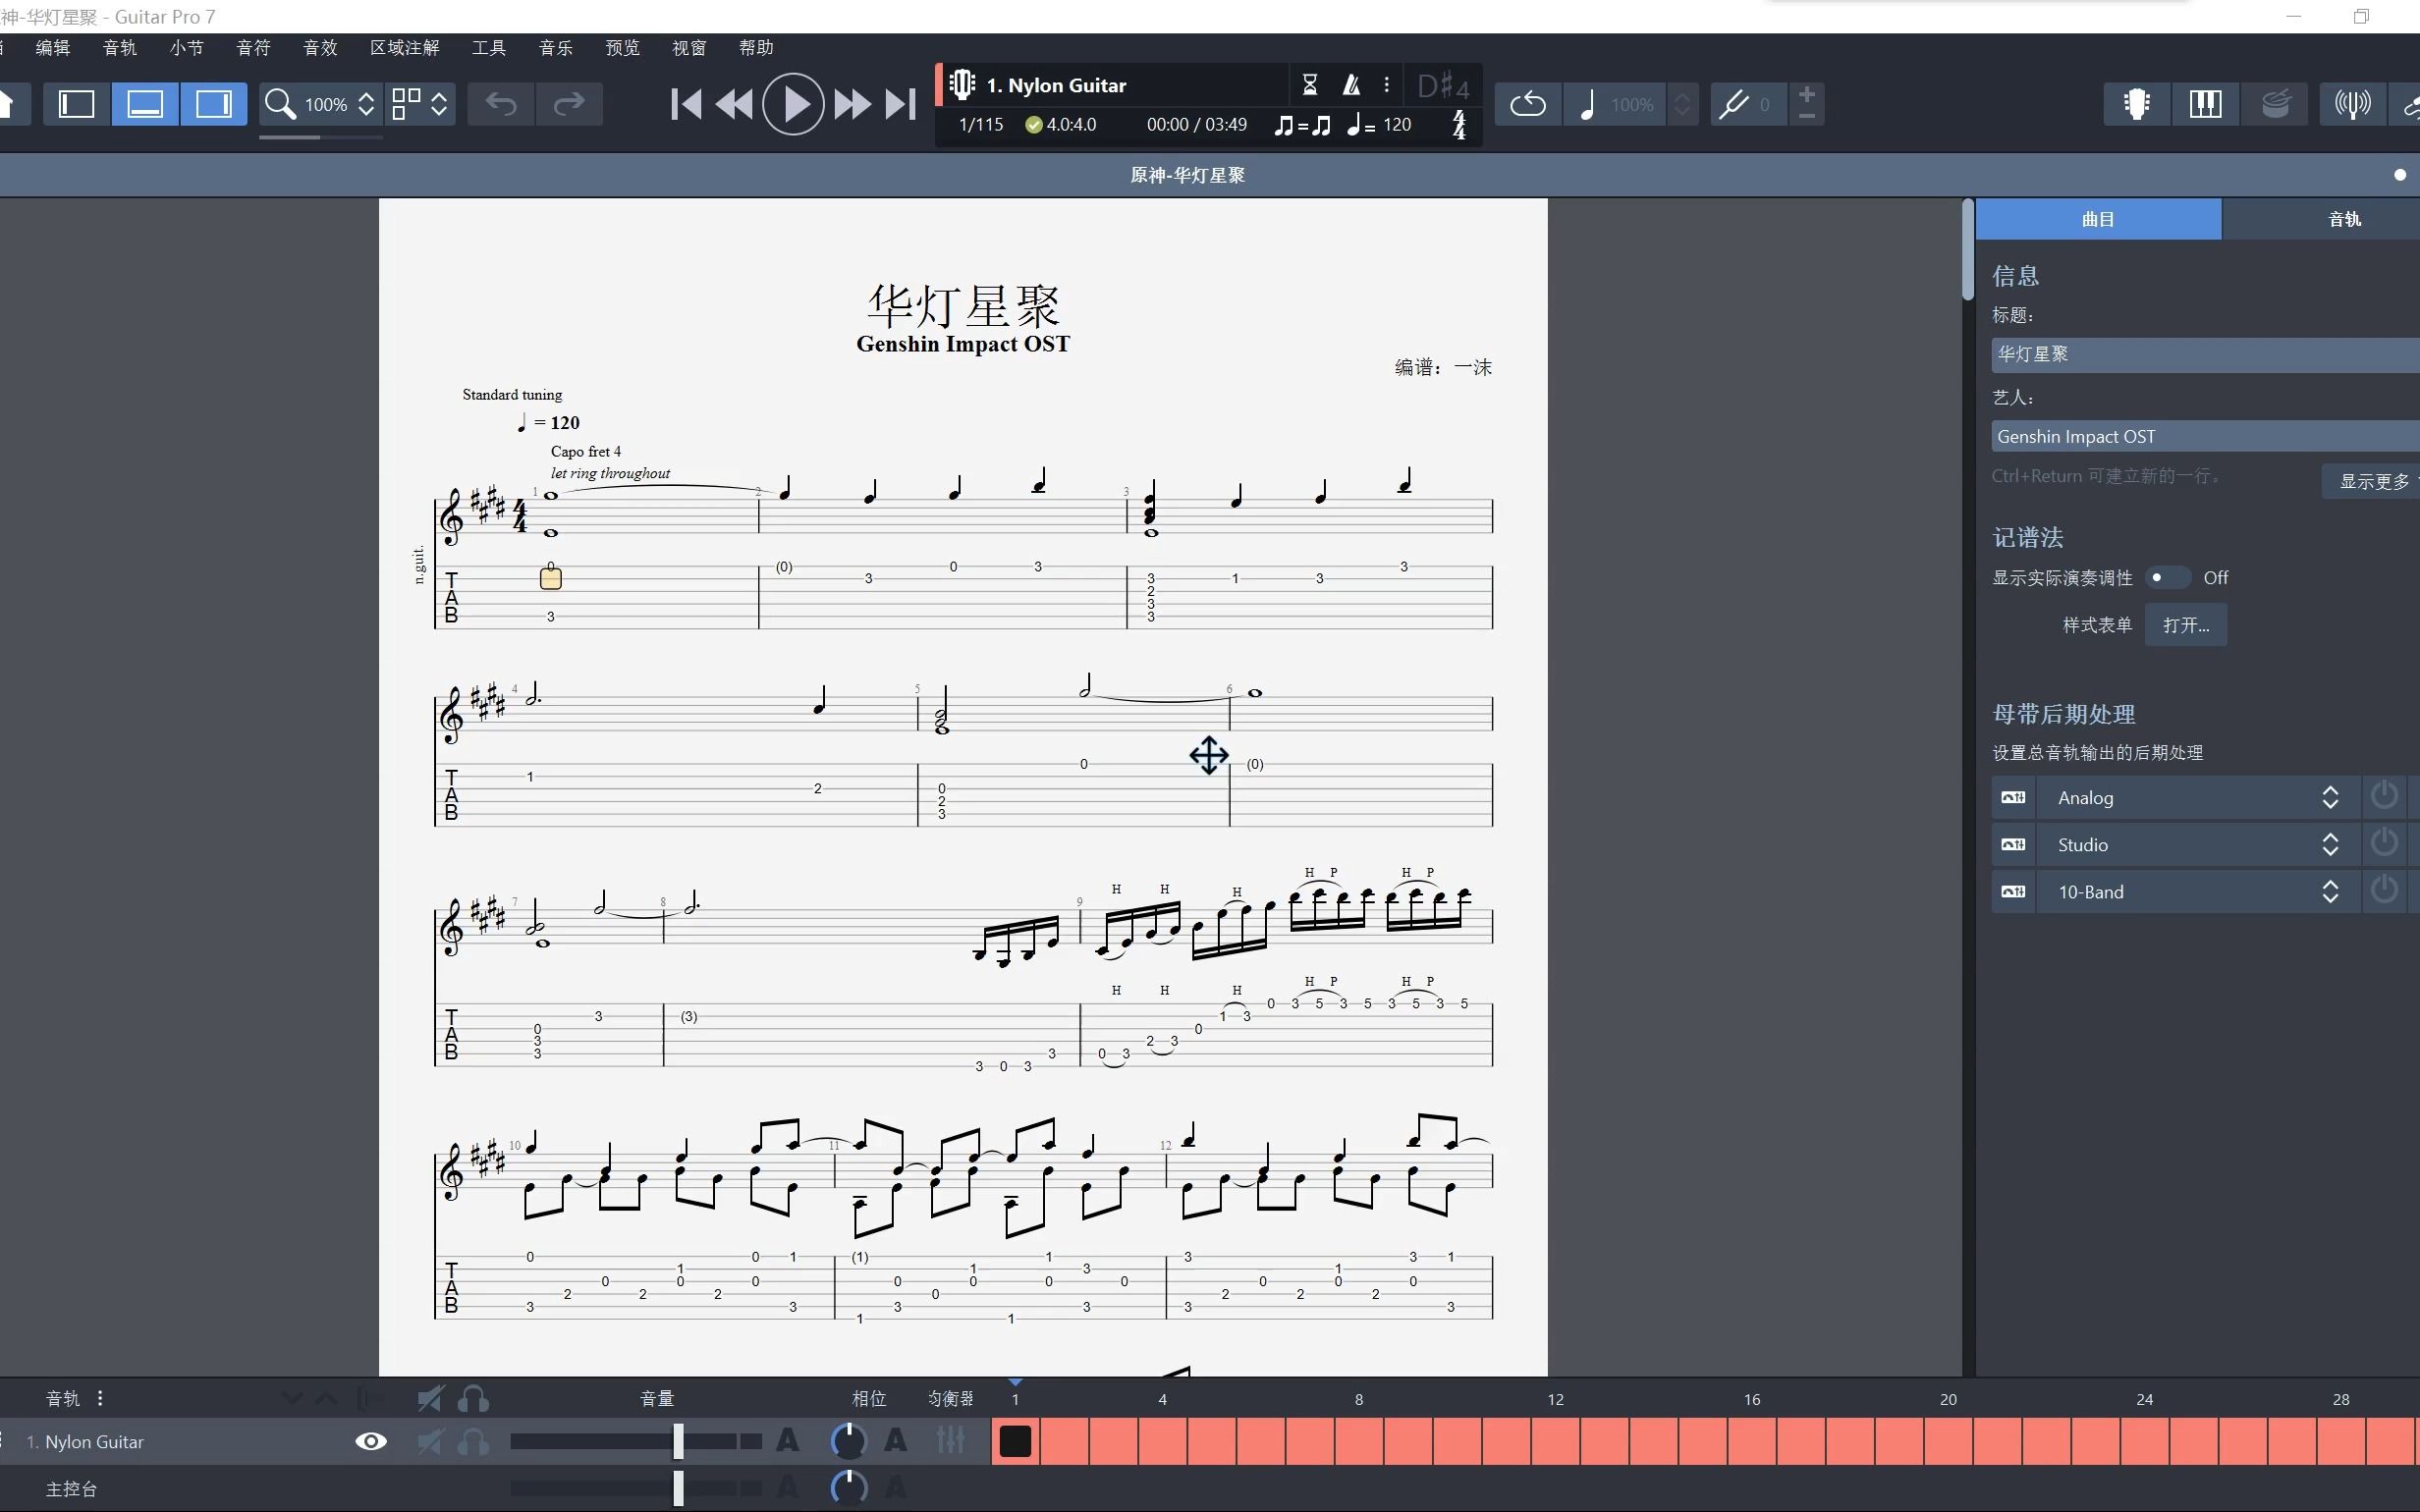Screen dimensions: 2420x1512
Task: Fast forward to the next bar
Action: 852,104
